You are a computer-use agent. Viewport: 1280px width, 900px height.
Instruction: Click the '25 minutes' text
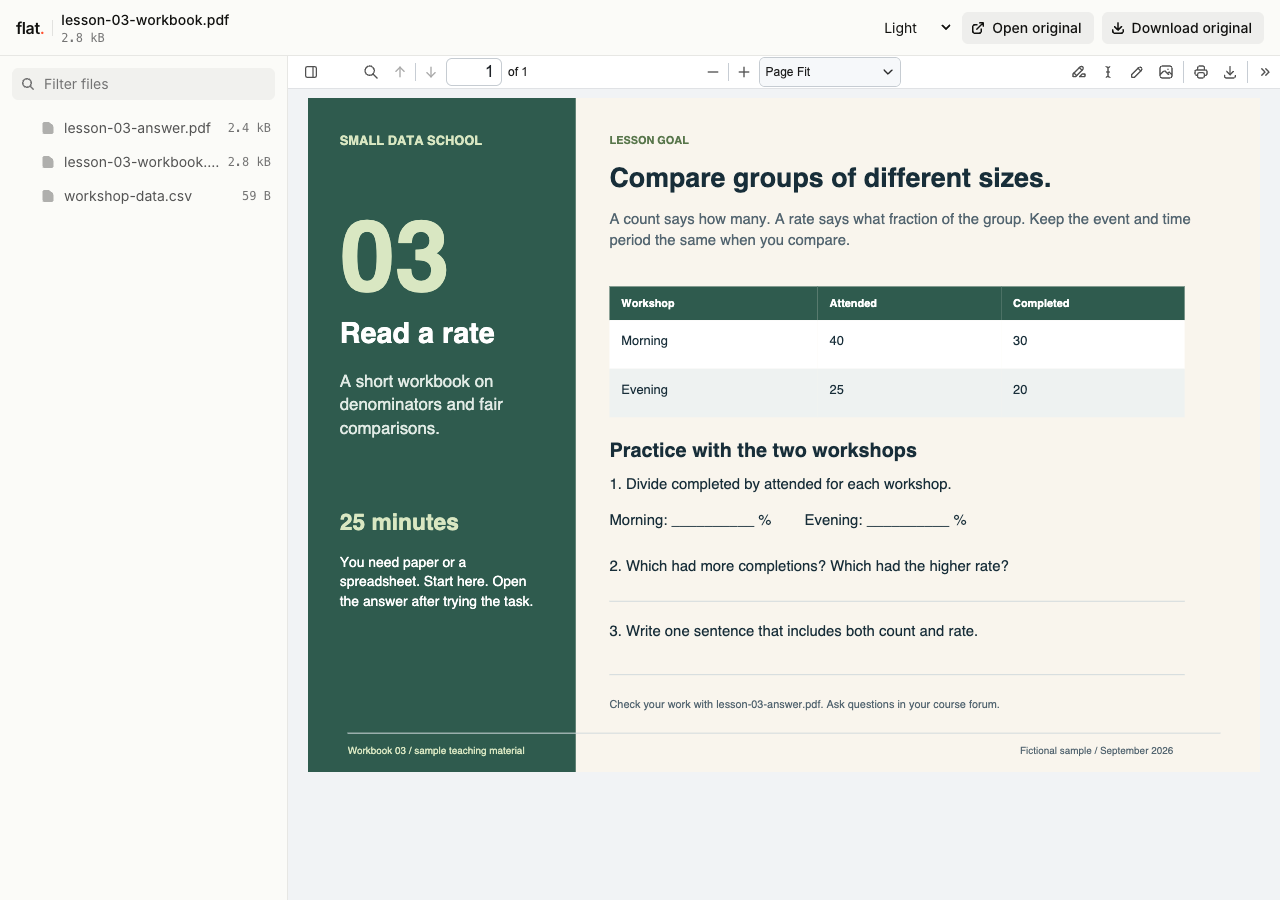tap(399, 522)
